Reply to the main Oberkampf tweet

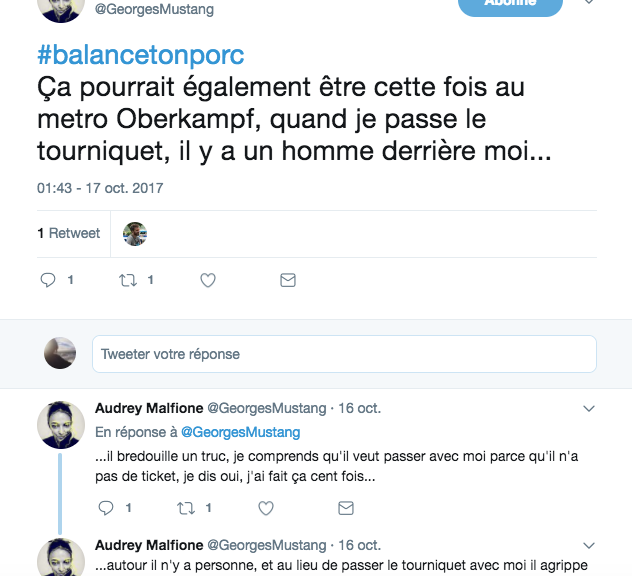click(48, 281)
